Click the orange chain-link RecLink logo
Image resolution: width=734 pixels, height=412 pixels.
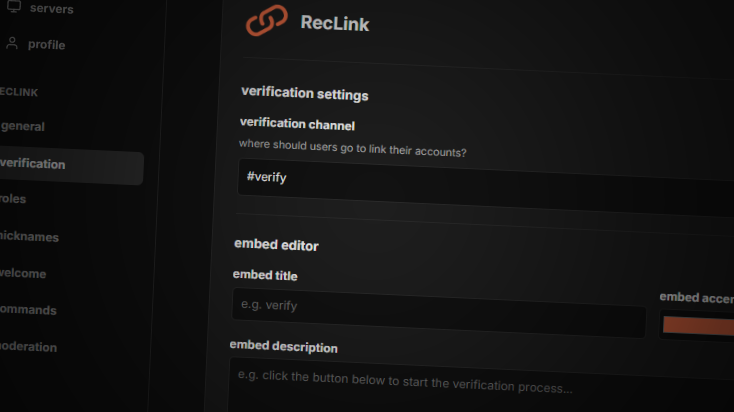(x=267, y=20)
